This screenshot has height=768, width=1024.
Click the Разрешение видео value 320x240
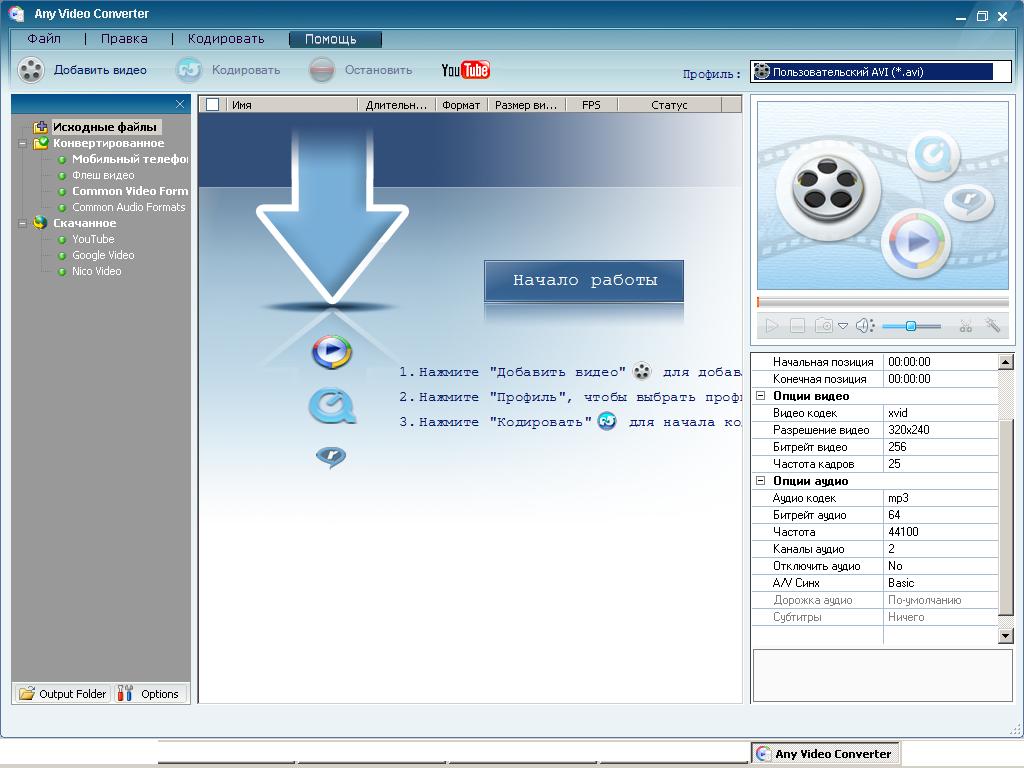click(940, 430)
